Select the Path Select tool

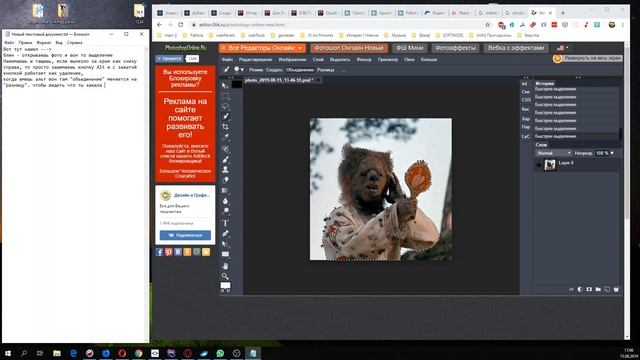225,244
